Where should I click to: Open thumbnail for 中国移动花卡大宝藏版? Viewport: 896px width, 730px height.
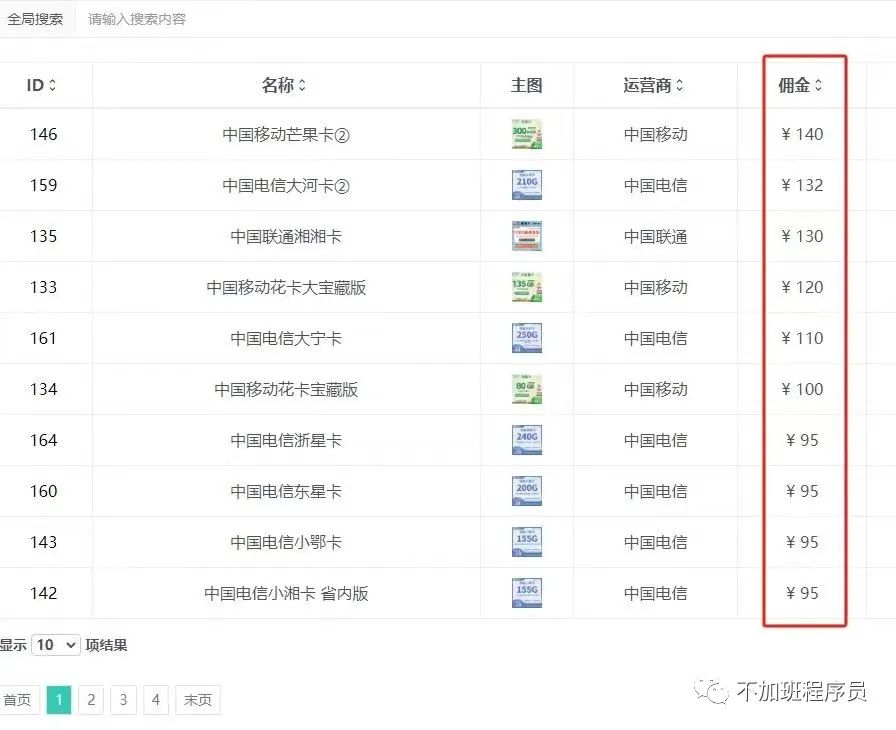click(x=526, y=287)
